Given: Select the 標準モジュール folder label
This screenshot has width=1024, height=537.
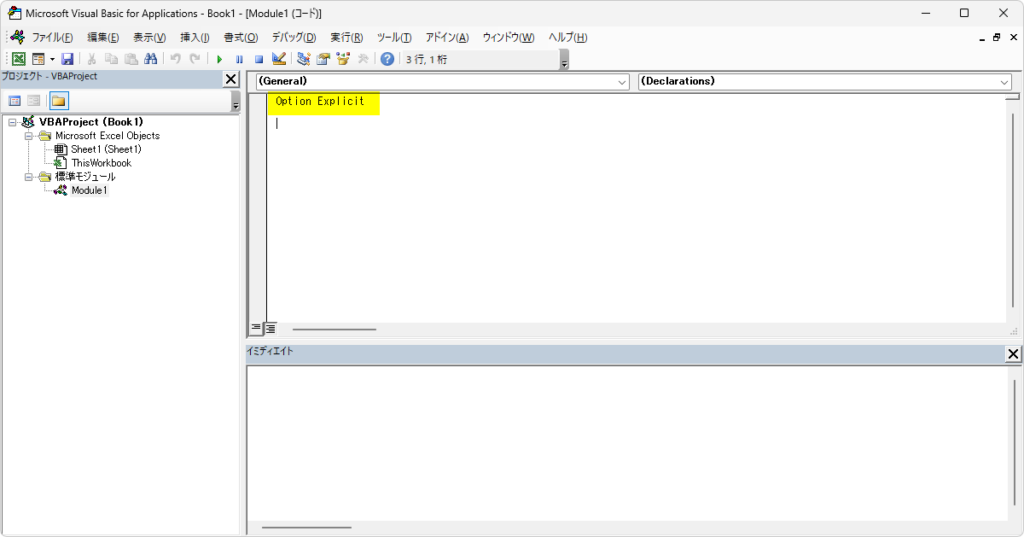Looking at the screenshot, I should pos(86,176).
